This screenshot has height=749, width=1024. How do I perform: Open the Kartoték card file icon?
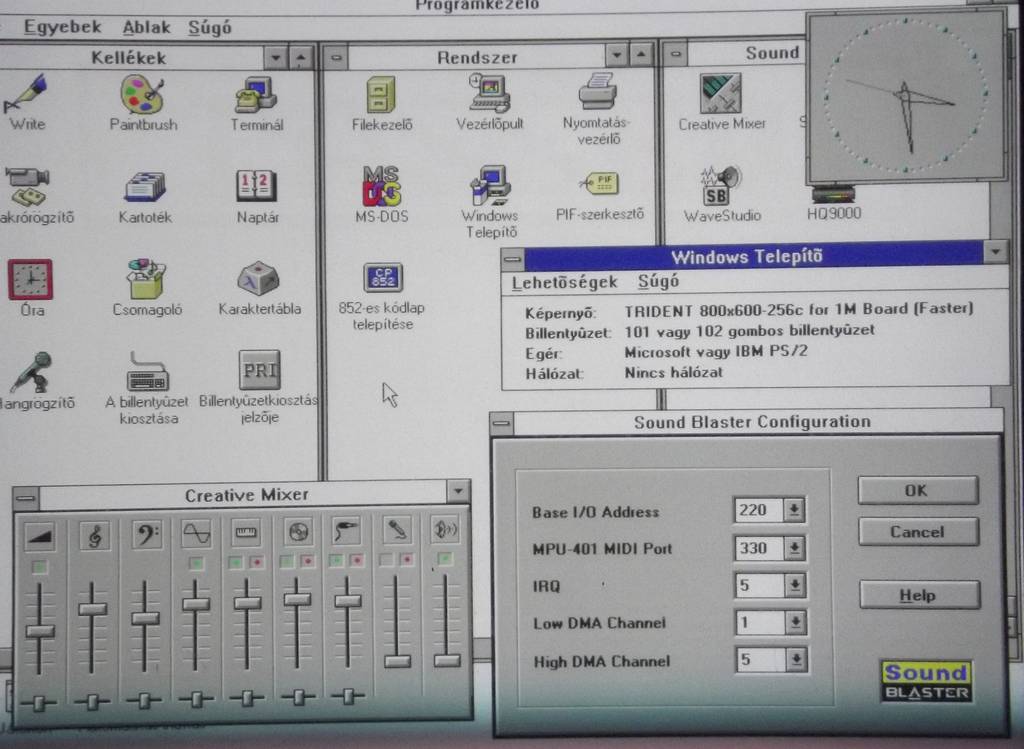[x=145, y=187]
